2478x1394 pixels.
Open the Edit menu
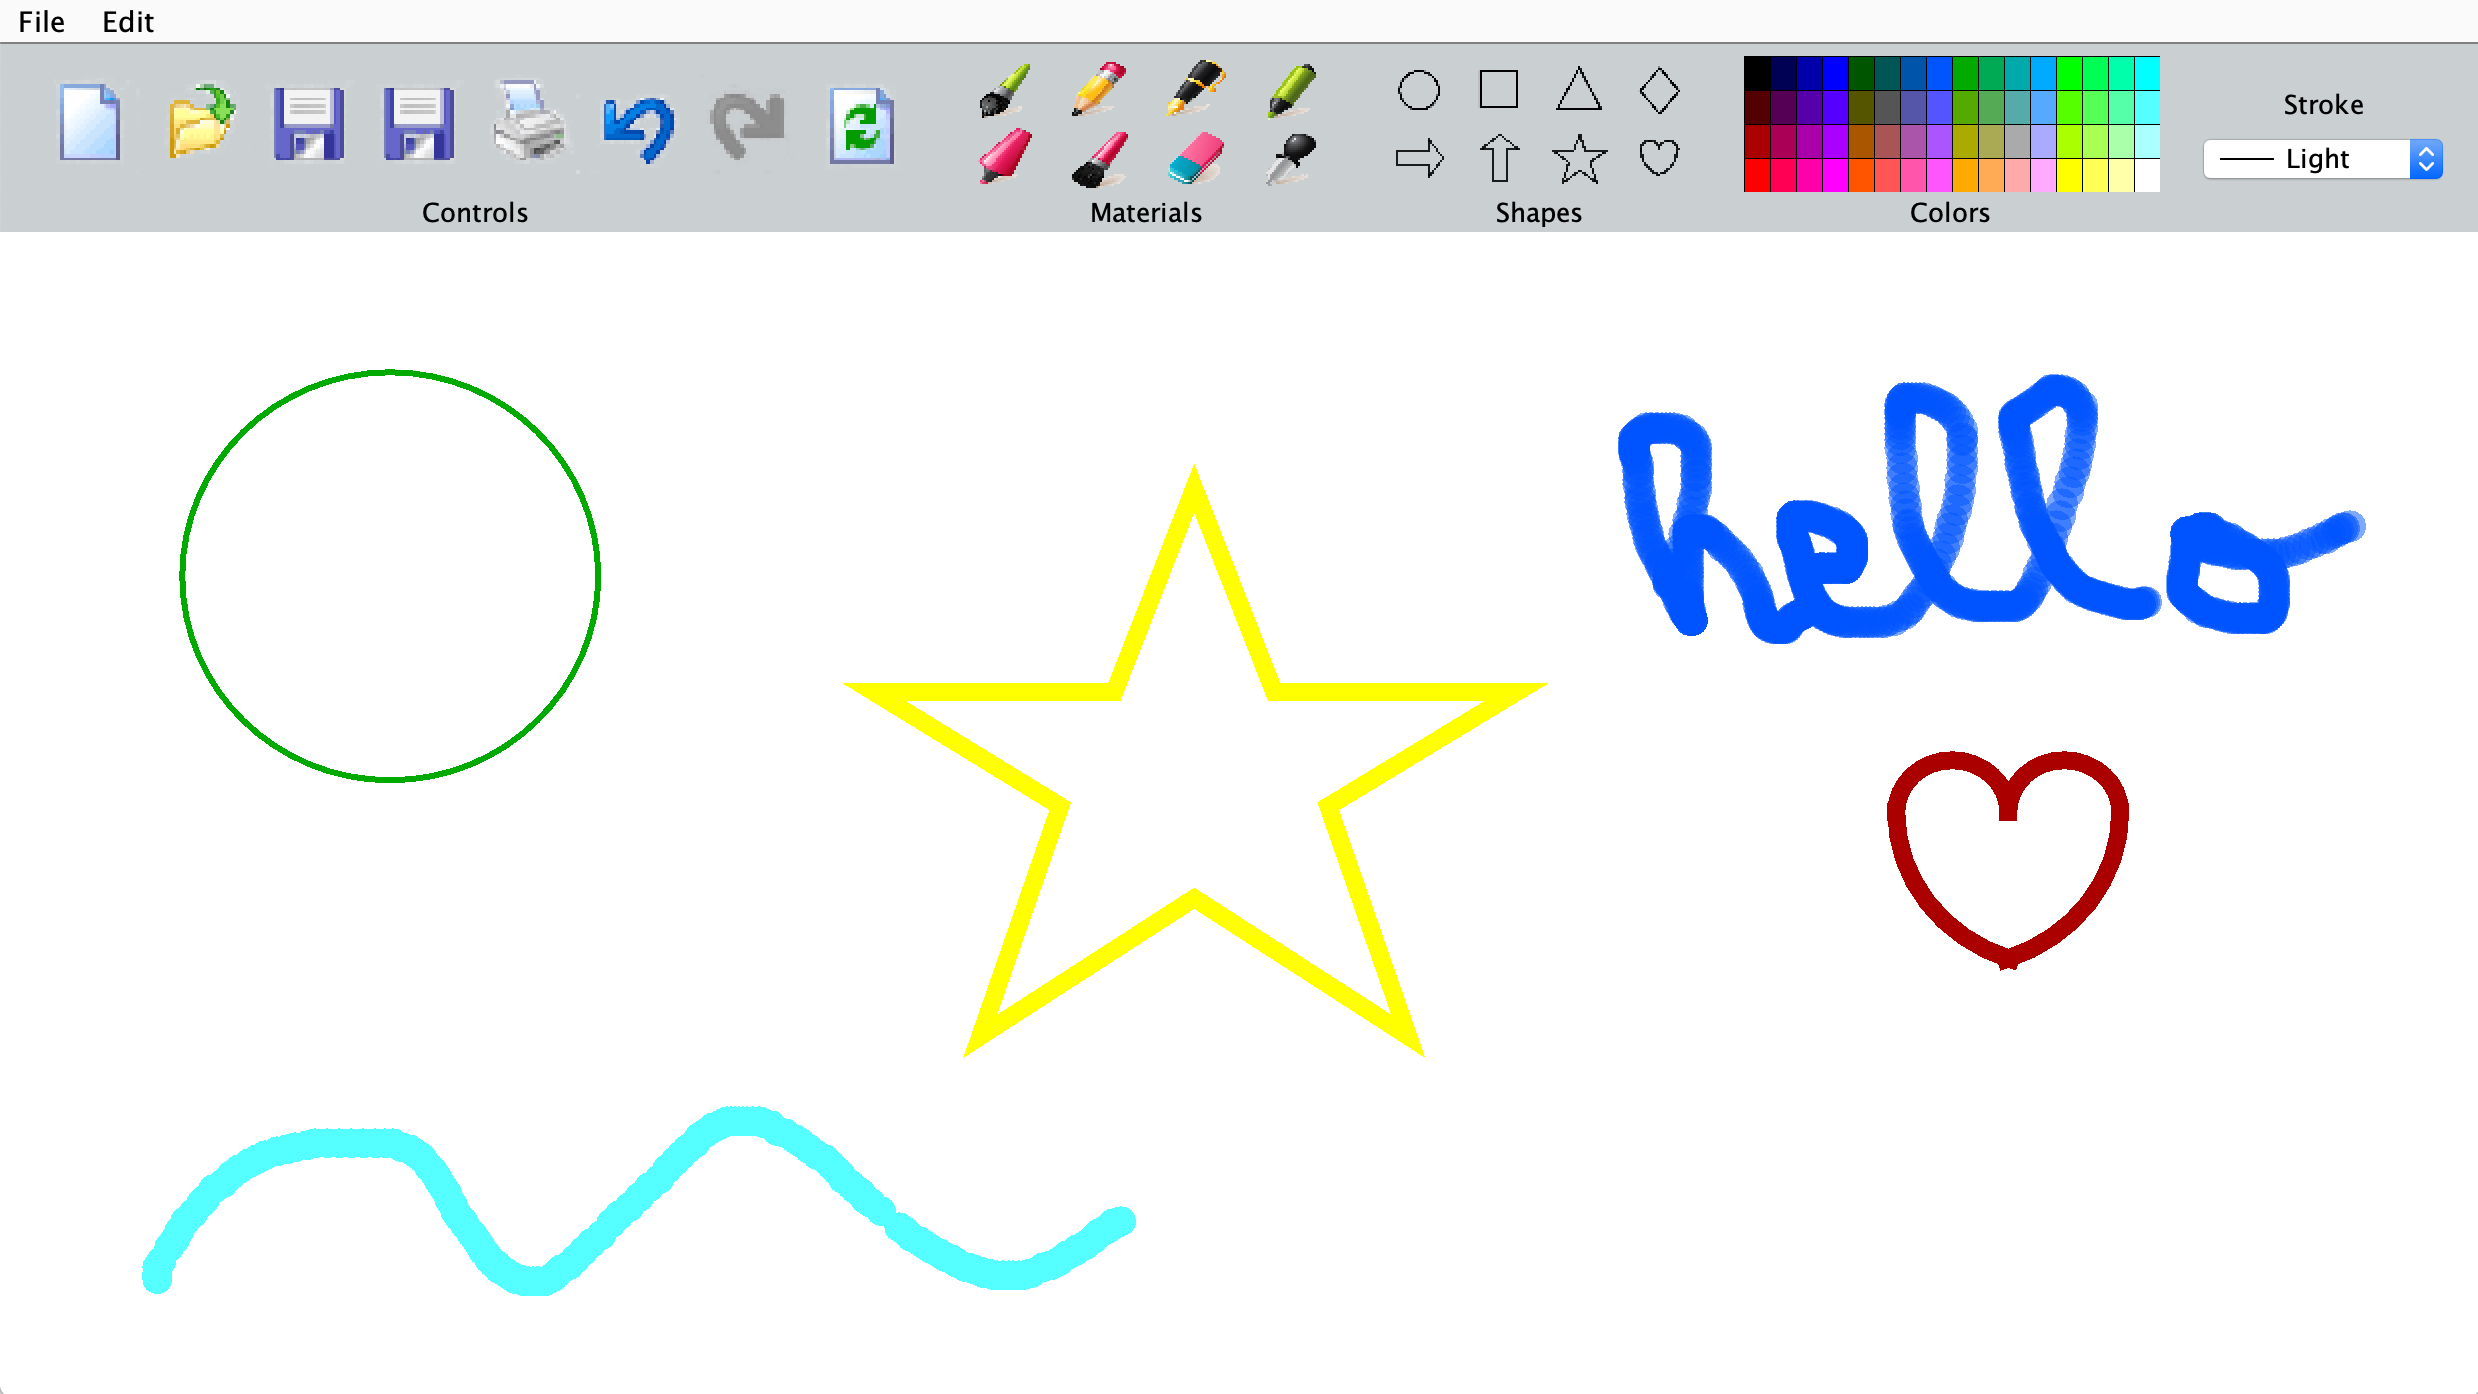[x=128, y=21]
